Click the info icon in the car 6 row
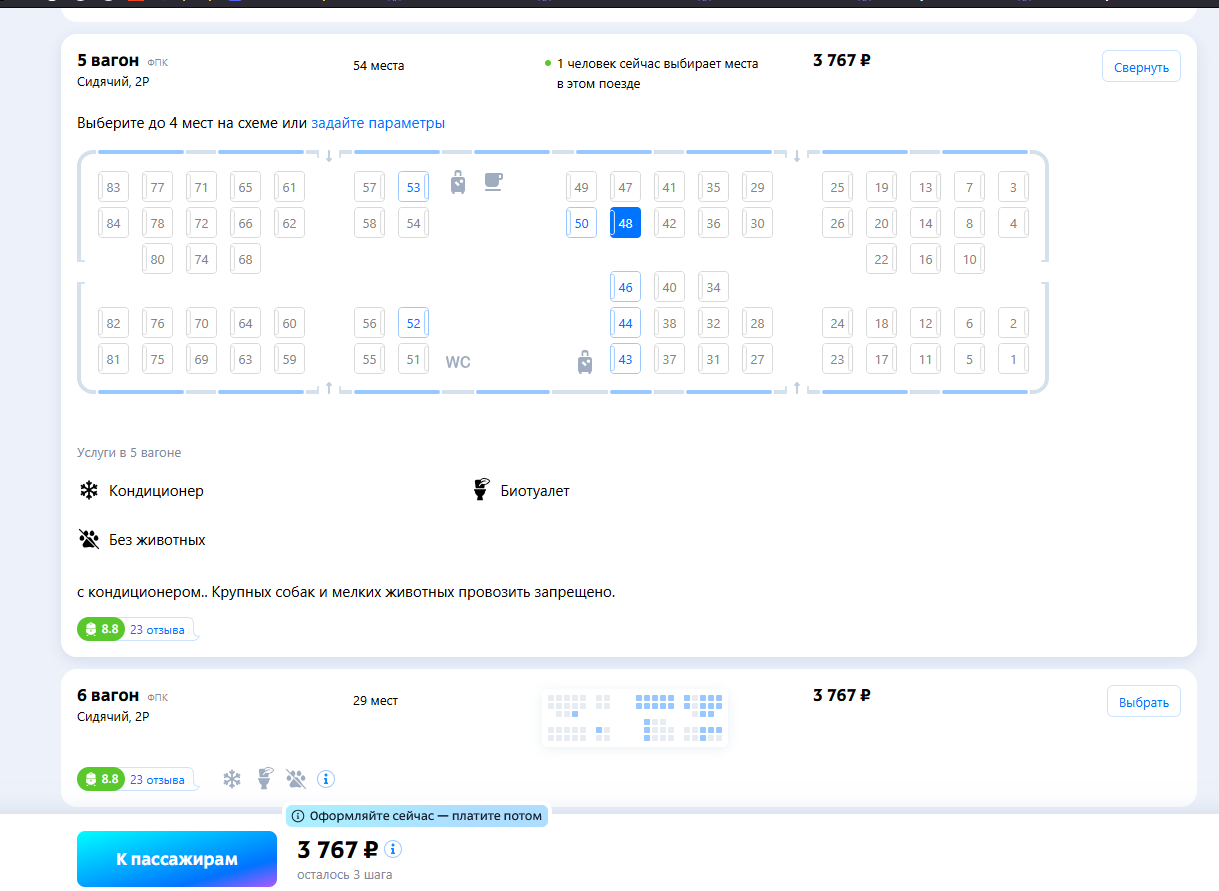The height and width of the screenshot is (891, 1219). pos(326,779)
